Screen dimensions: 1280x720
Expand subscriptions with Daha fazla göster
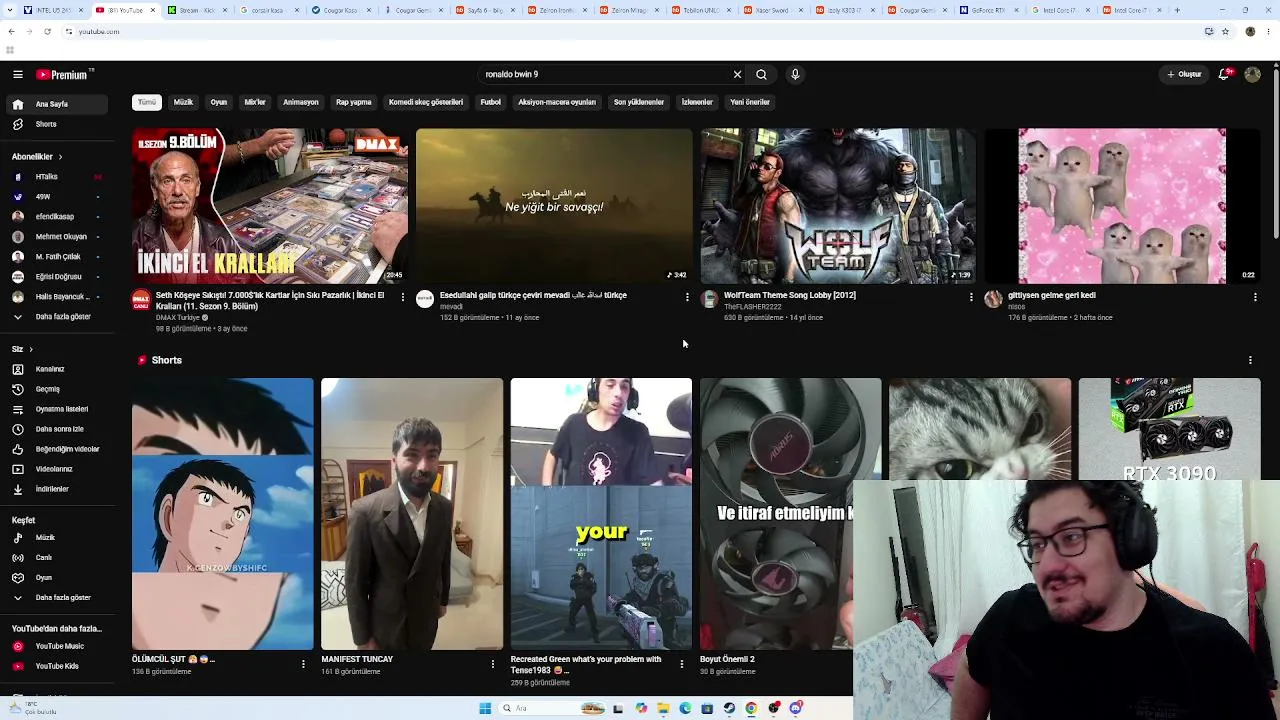coord(58,317)
